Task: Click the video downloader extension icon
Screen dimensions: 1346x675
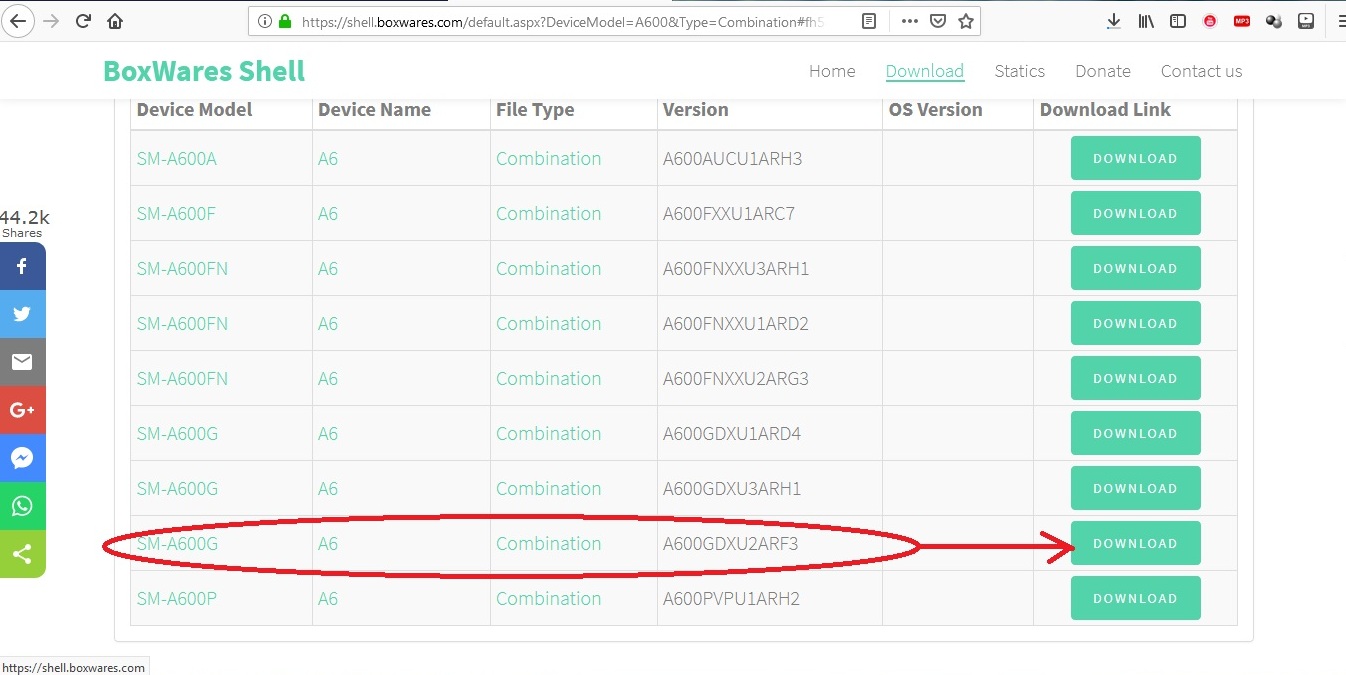Action: [1306, 21]
